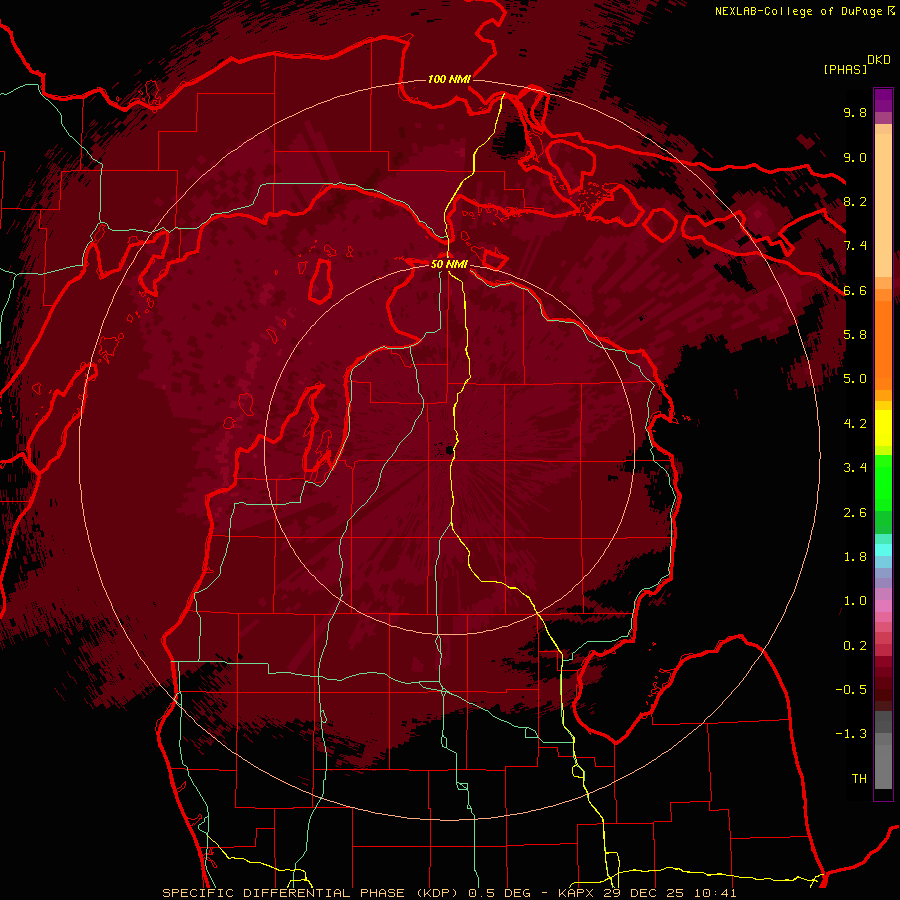Pick the cyan segment of the color bar

883,550
